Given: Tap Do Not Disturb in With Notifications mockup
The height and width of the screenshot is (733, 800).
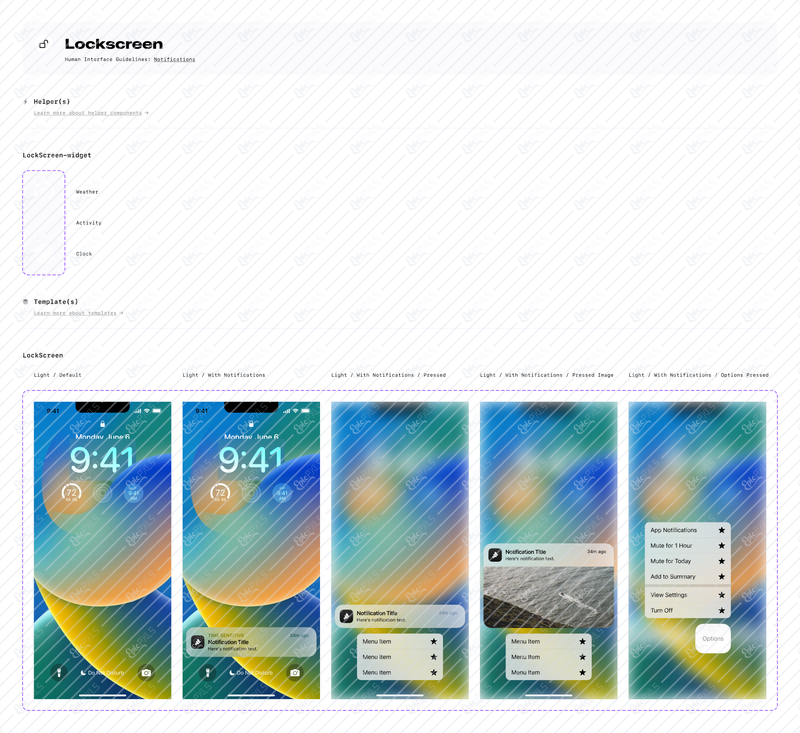Looking at the screenshot, I should point(251,673).
